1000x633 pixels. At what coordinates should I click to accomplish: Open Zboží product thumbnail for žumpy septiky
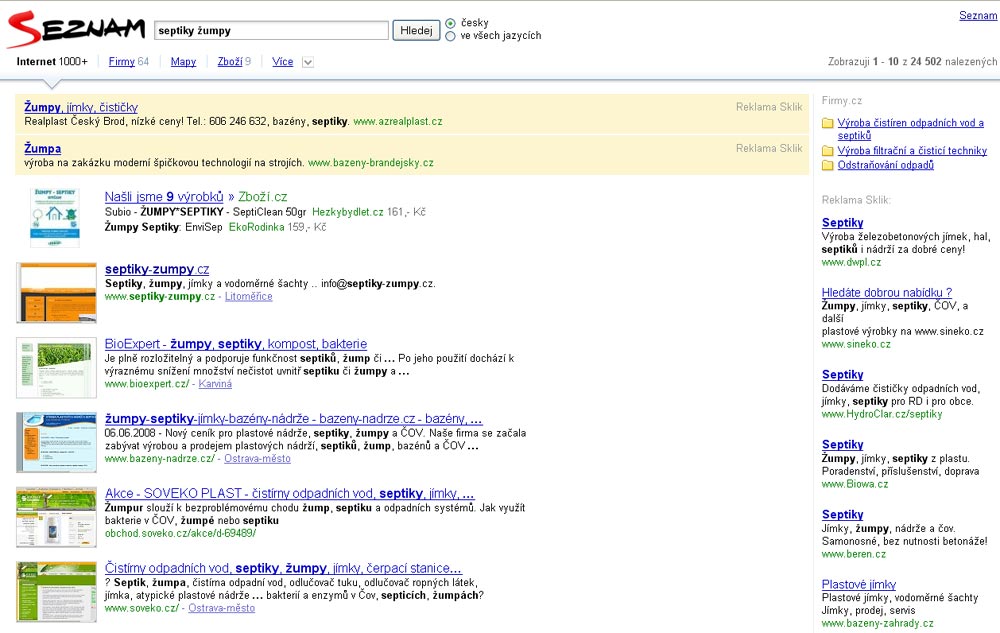[55, 217]
